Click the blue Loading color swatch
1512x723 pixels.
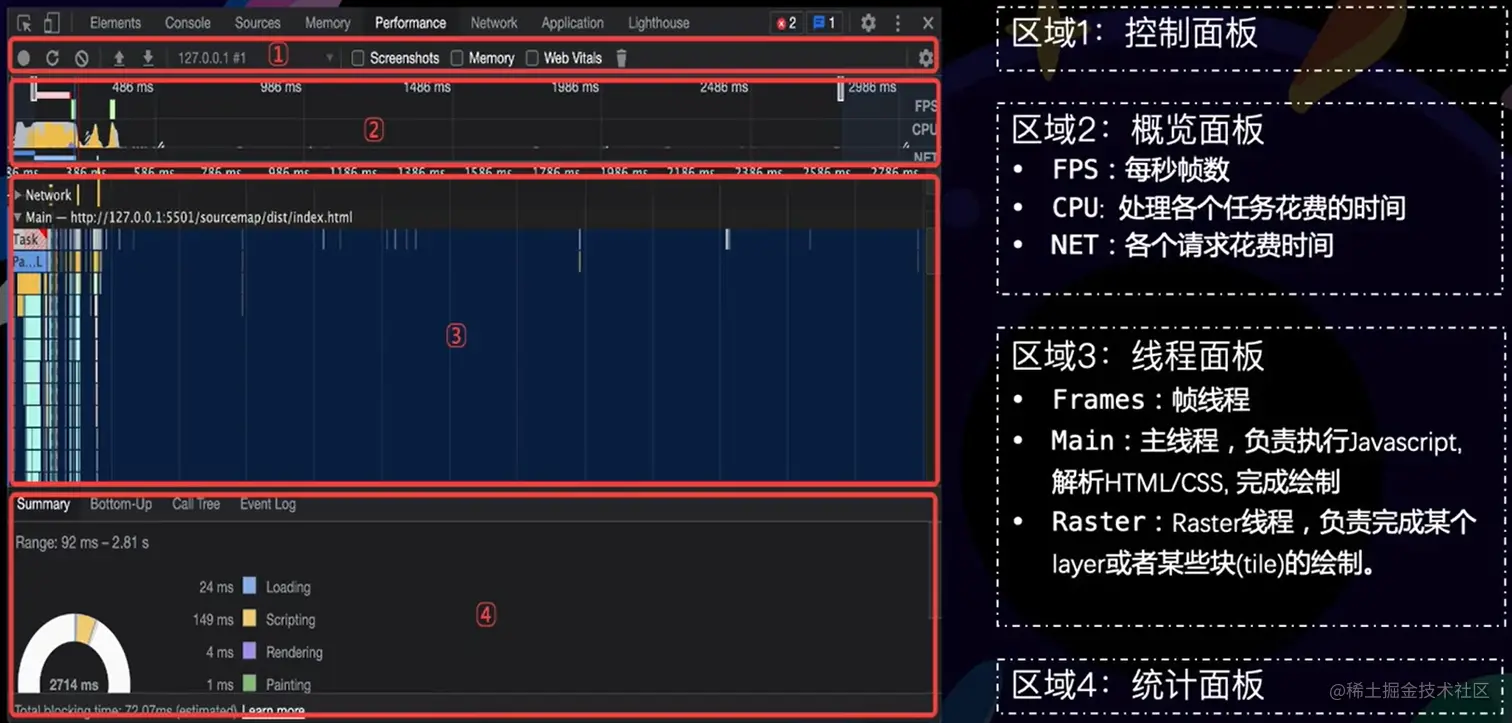click(250, 587)
